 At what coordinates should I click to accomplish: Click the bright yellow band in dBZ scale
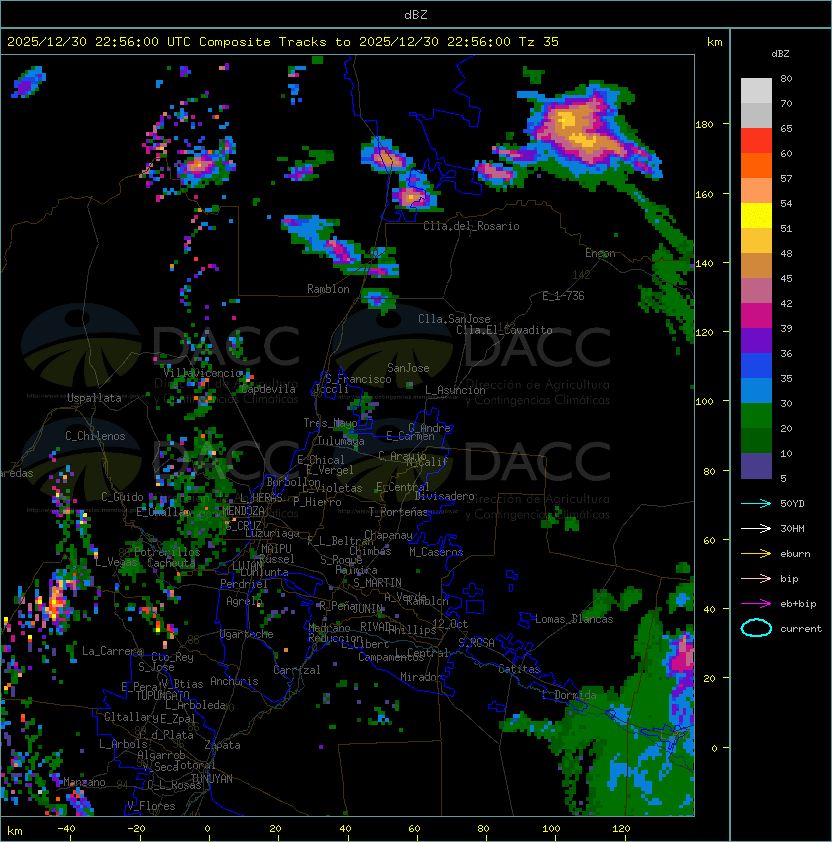pyautogui.click(x=756, y=216)
